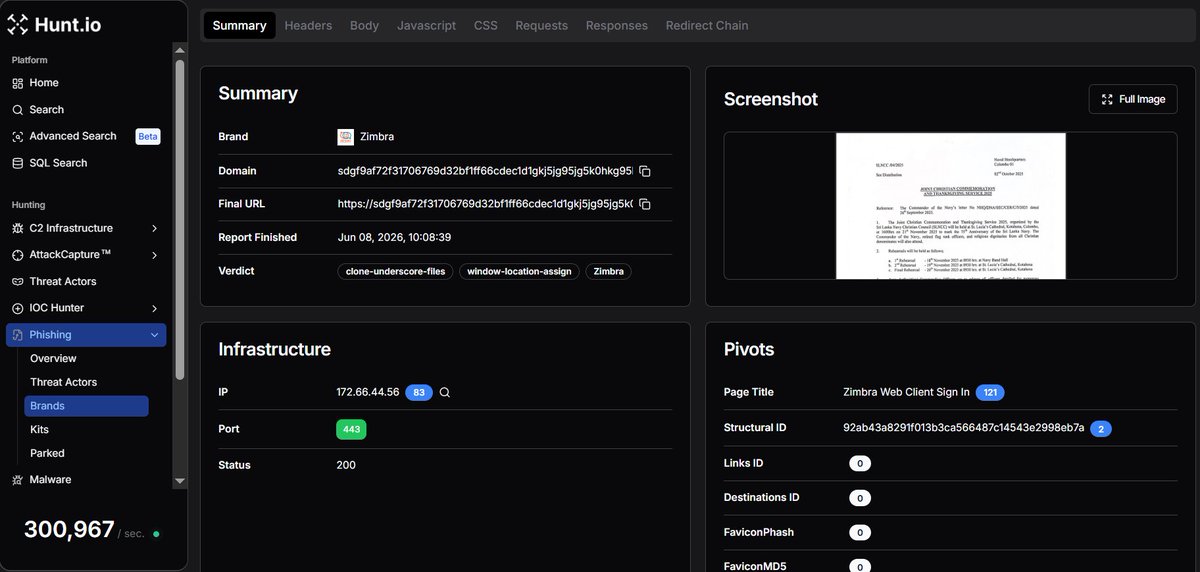Click the Beta badge on Advanced Search
This screenshot has height=572, width=1200.
click(x=148, y=136)
